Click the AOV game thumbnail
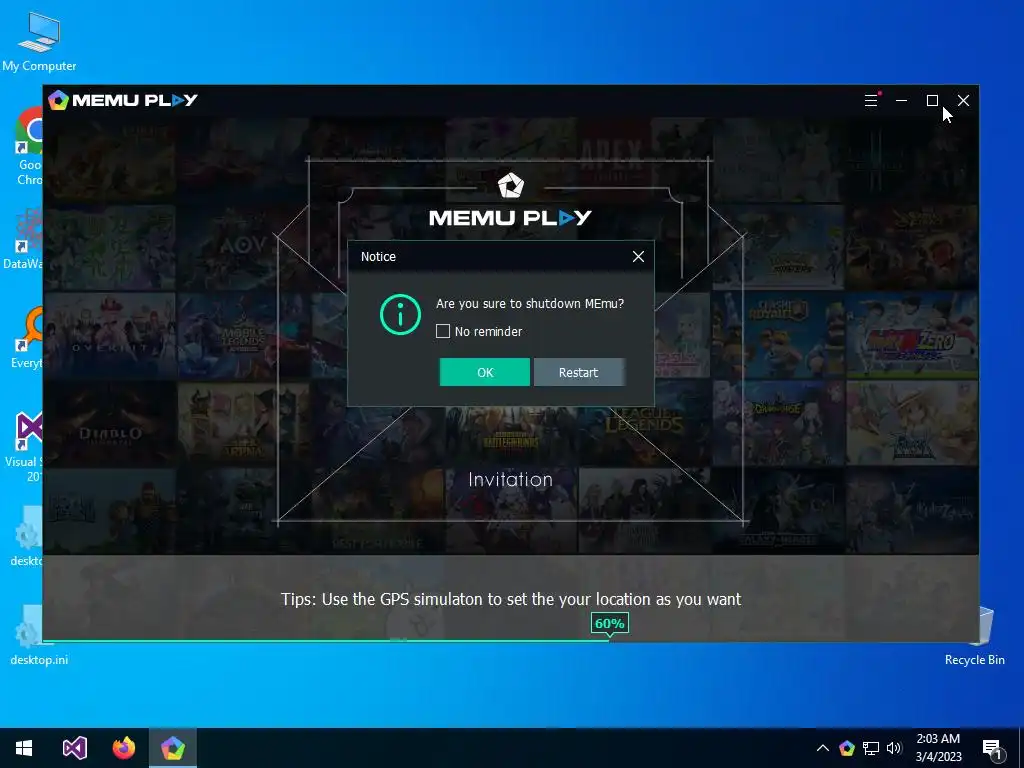 click(x=243, y=247)
